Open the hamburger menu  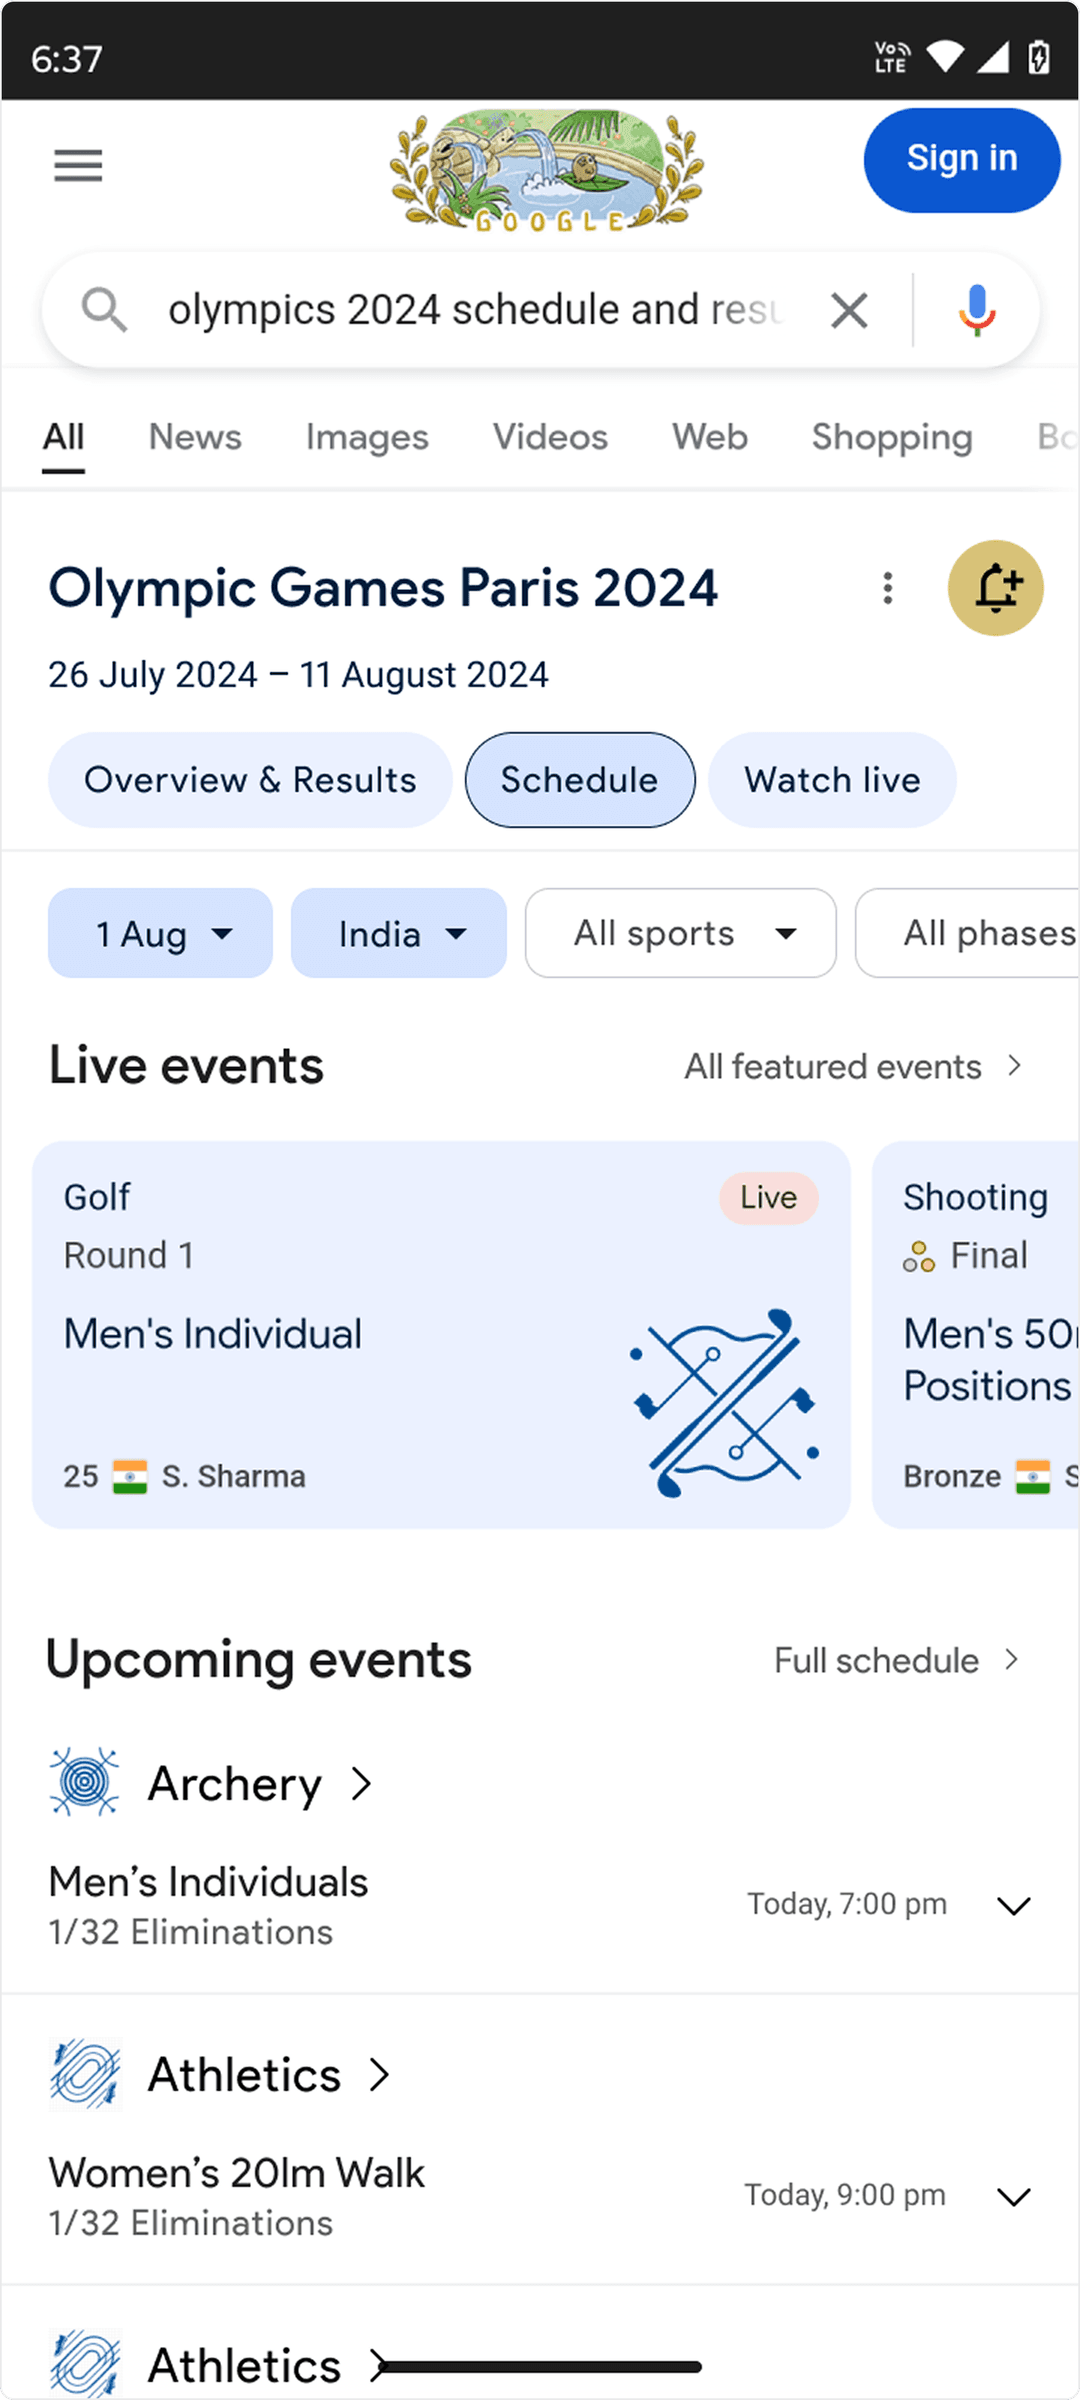point(78,165)
